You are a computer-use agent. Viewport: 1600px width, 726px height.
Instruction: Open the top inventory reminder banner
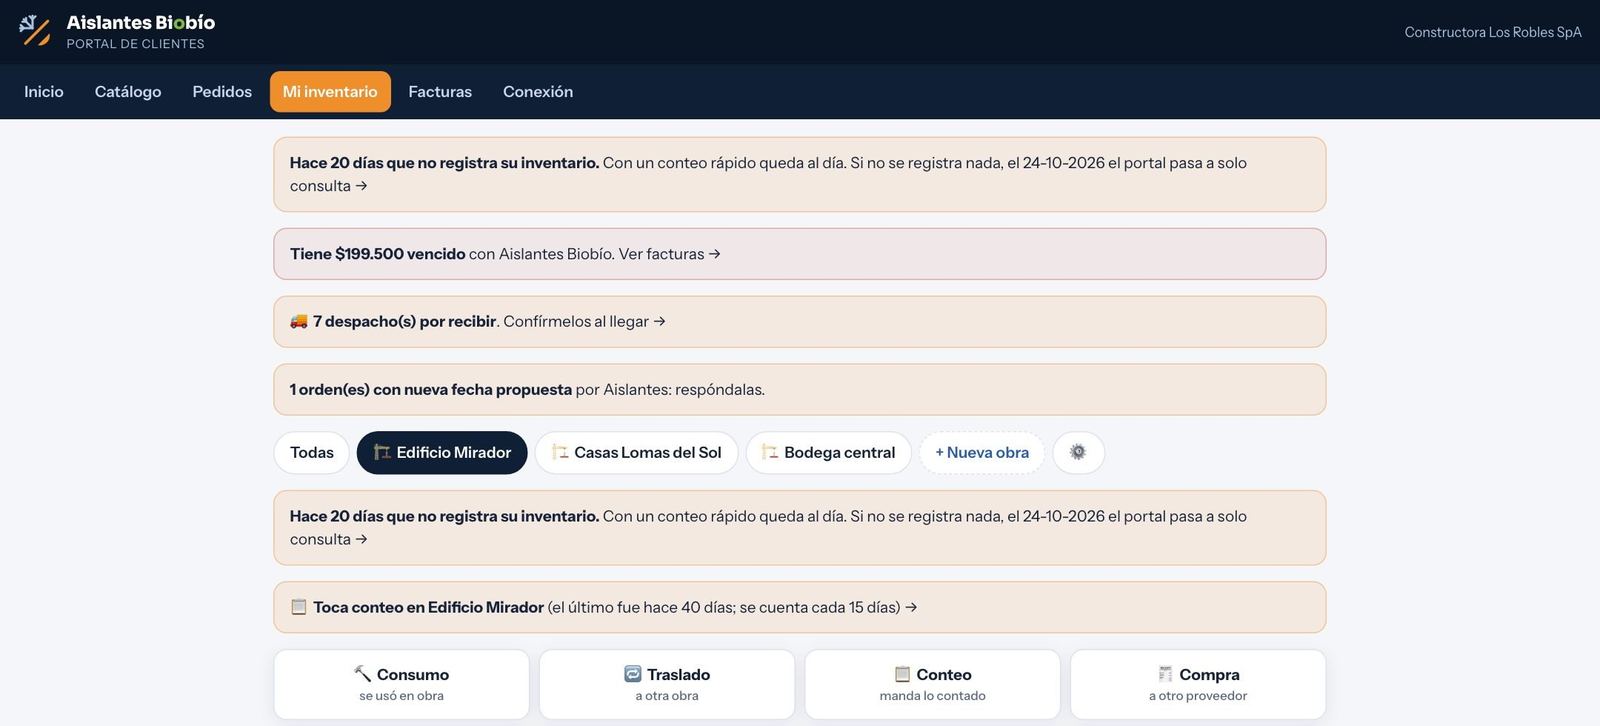pyautogui.click(x=800, y=174)
